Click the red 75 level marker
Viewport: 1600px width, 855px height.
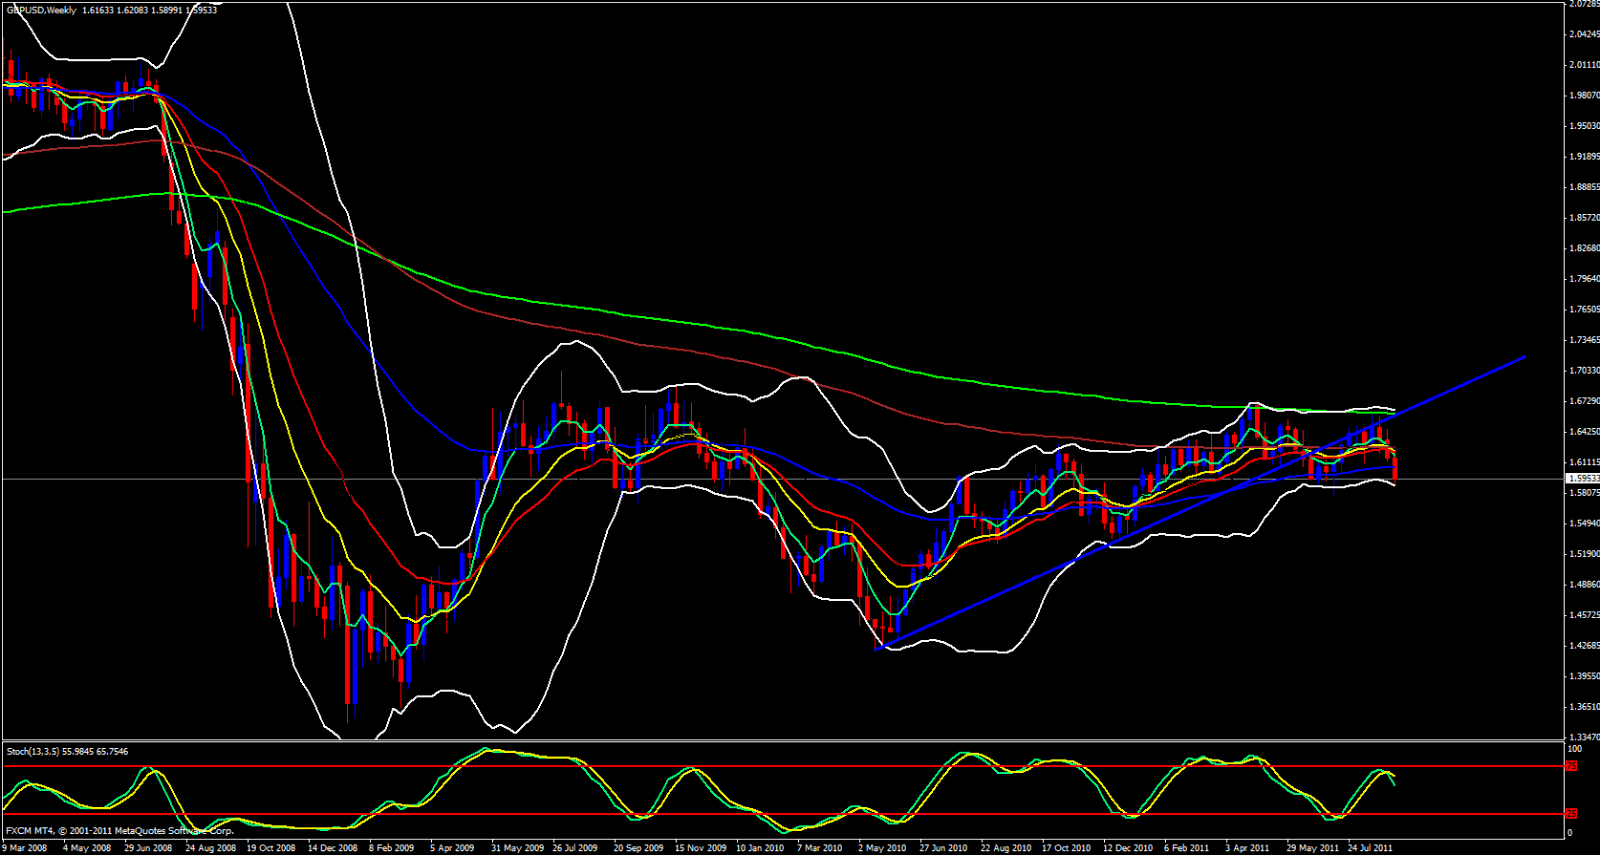click(1571, 766)
